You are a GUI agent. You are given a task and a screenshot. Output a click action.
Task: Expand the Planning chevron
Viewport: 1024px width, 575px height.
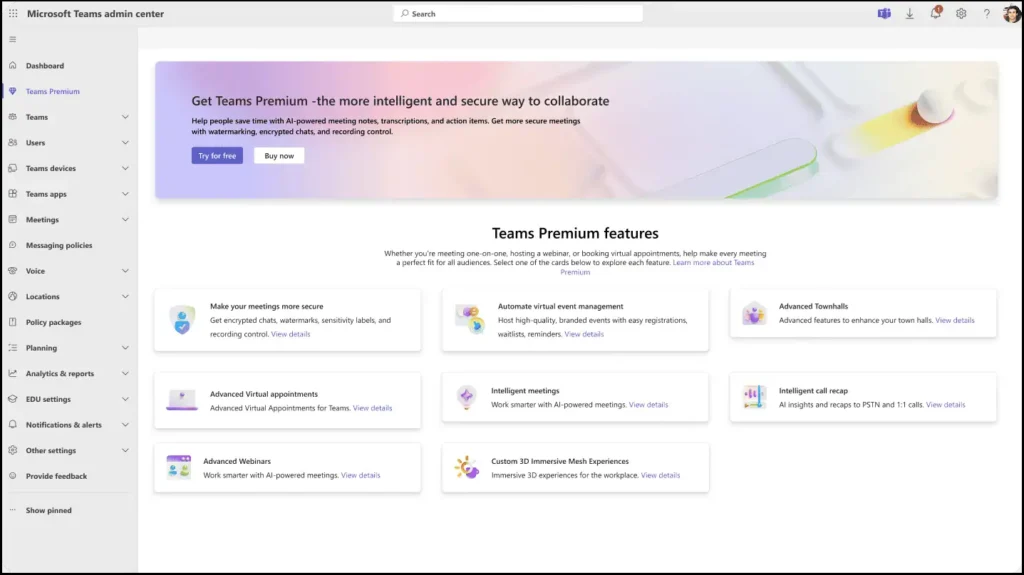125,348
